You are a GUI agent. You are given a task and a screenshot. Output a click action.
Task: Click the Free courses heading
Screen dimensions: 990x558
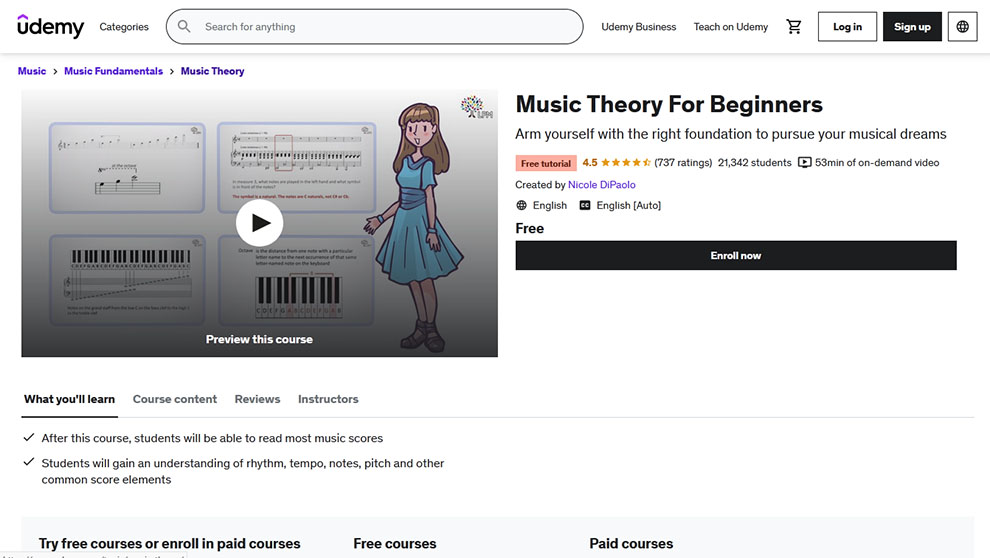click(395, 543)
